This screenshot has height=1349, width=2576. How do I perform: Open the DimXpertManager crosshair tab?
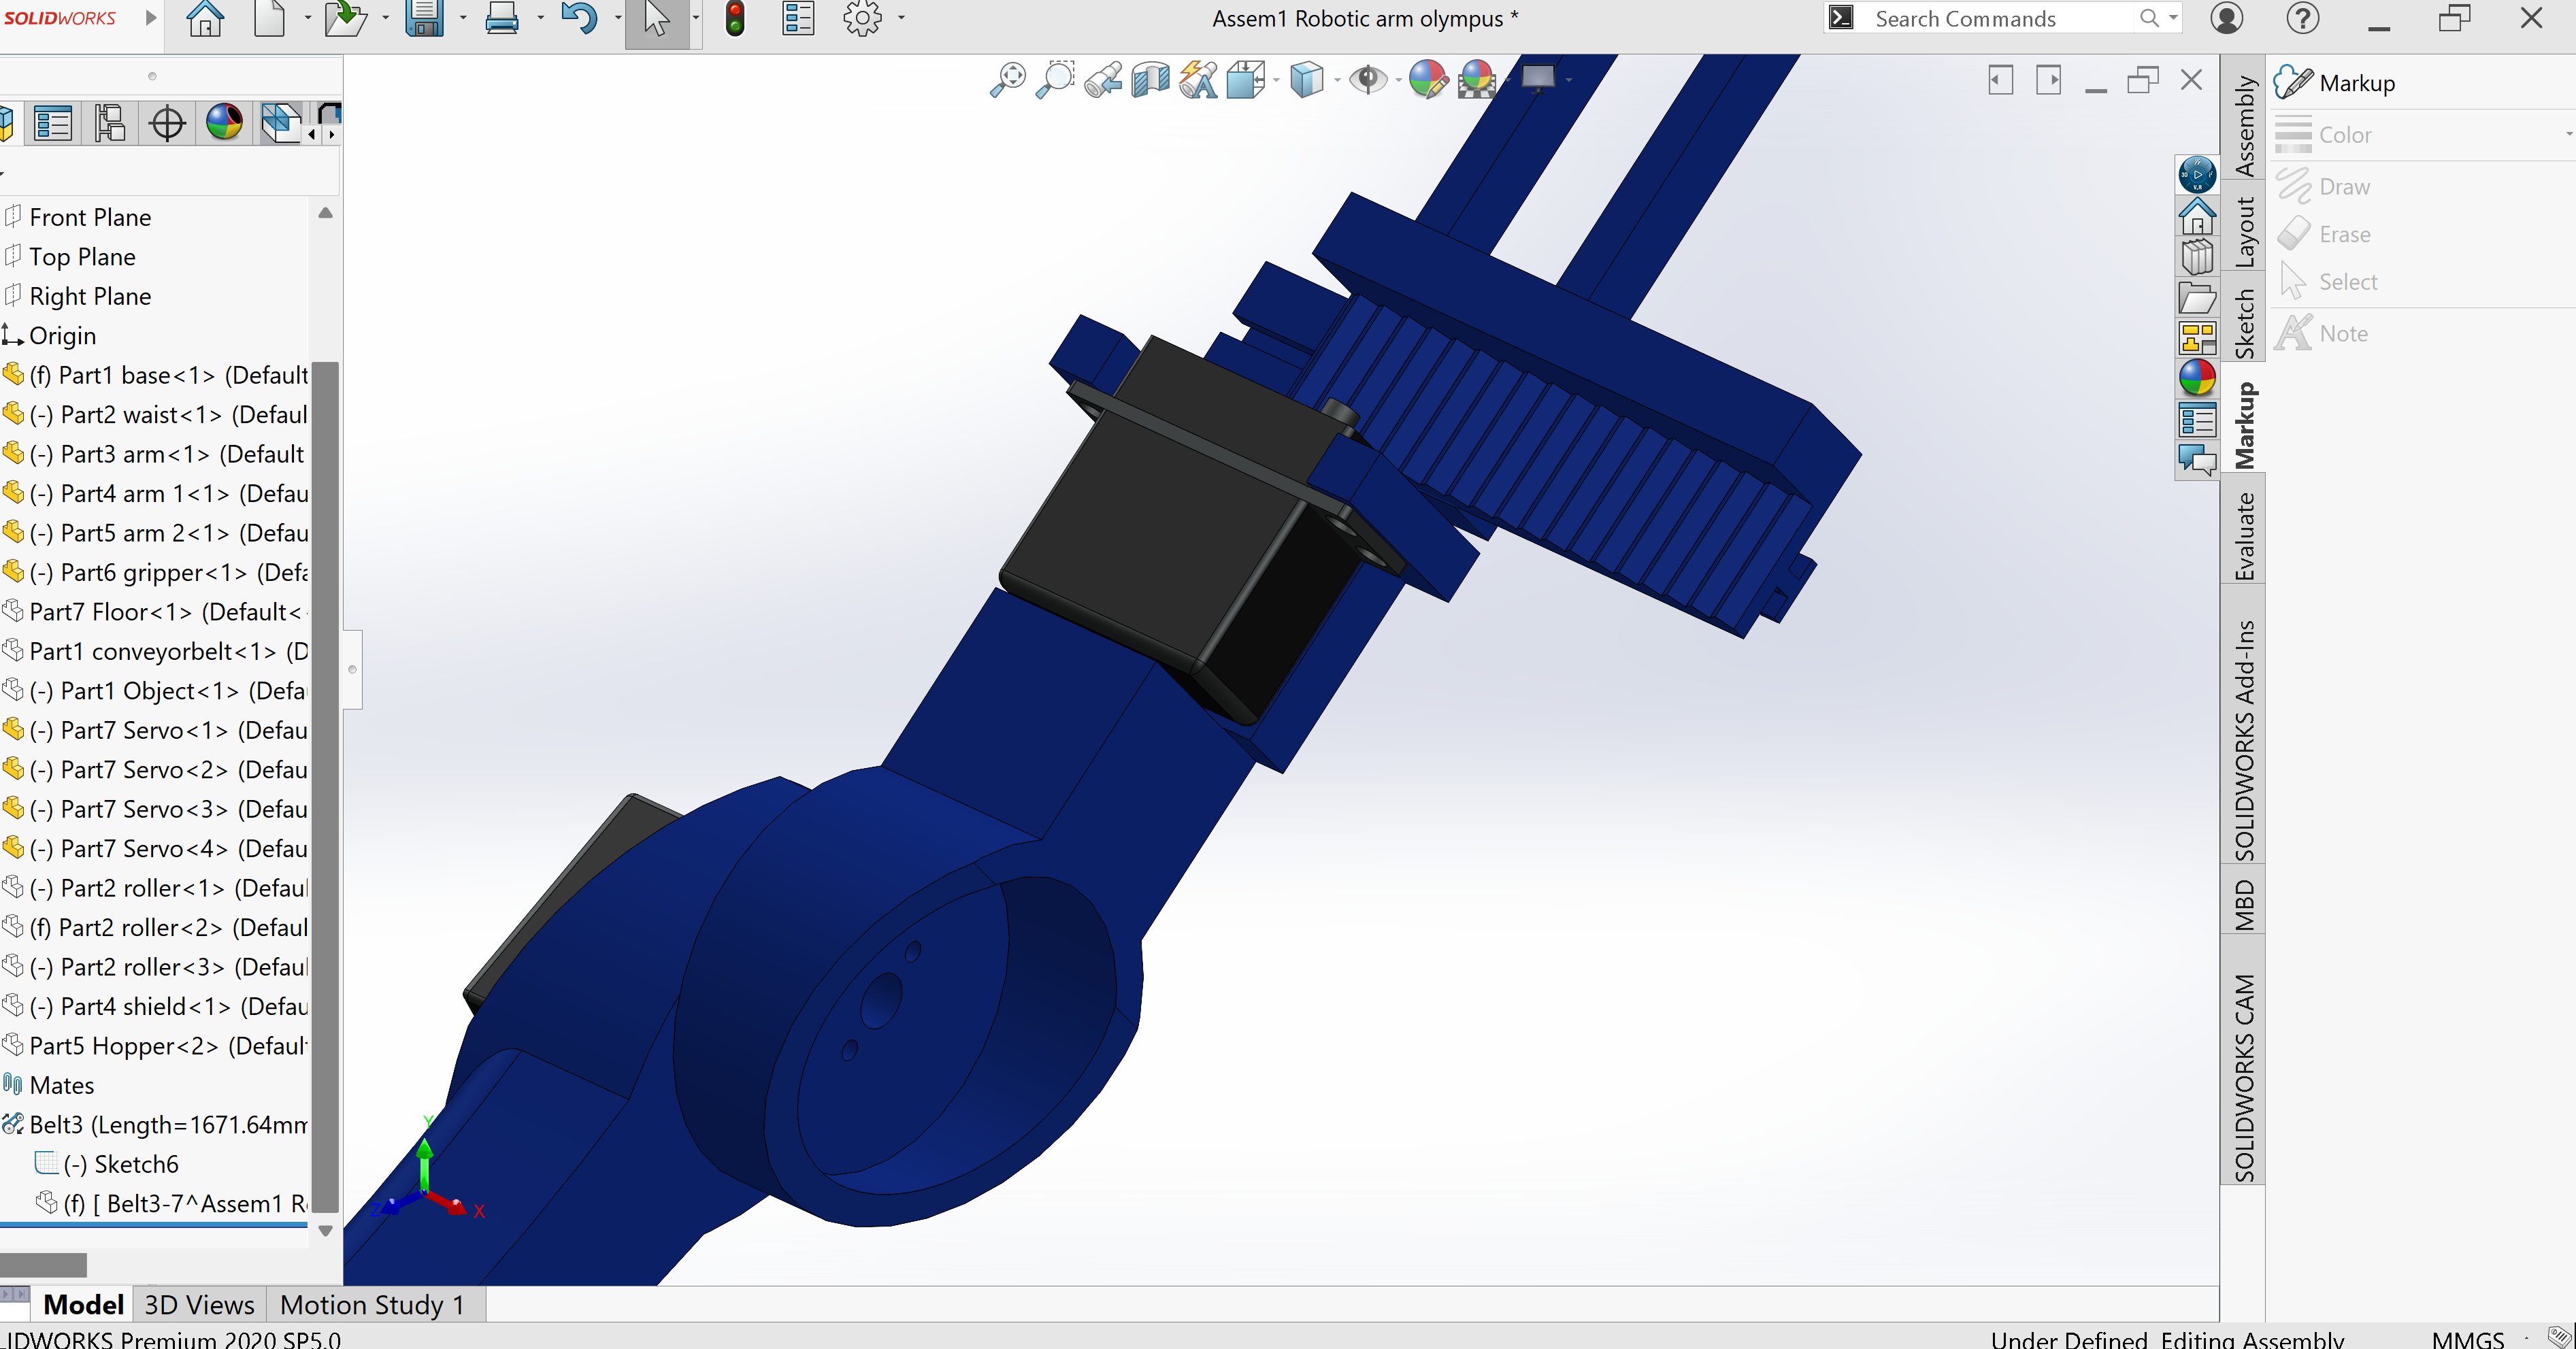pyautogui.click(x=167, y=124)
